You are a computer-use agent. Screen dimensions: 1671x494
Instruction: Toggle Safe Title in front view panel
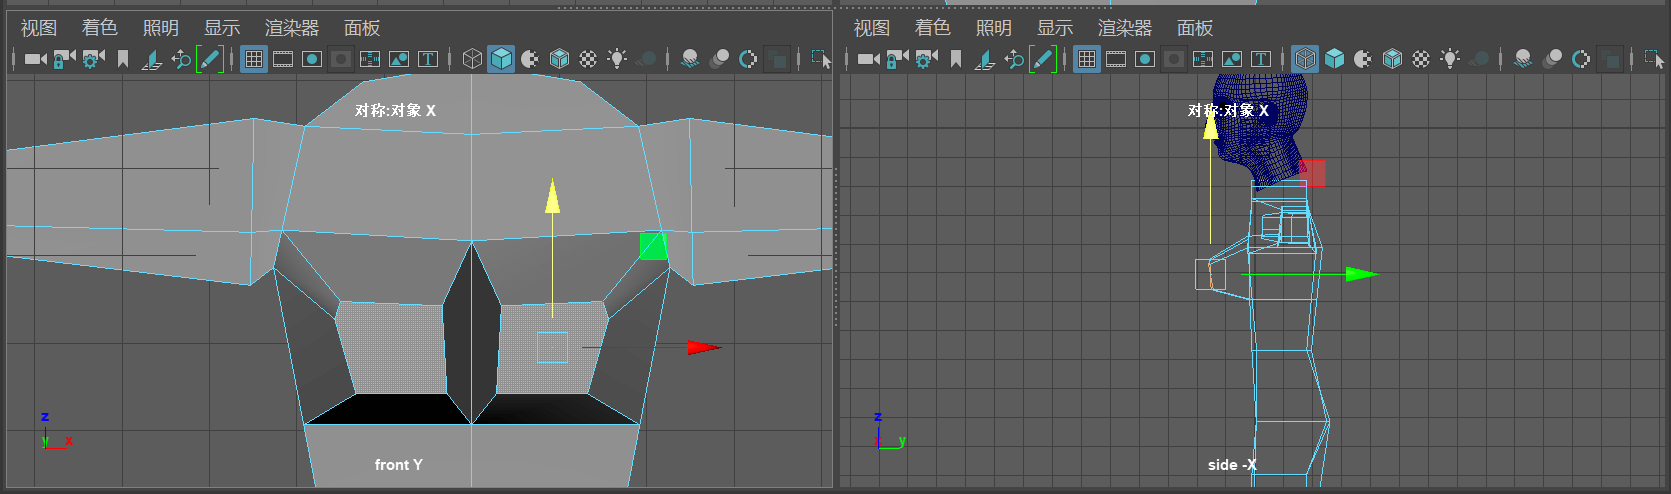(x=428, y=59)
